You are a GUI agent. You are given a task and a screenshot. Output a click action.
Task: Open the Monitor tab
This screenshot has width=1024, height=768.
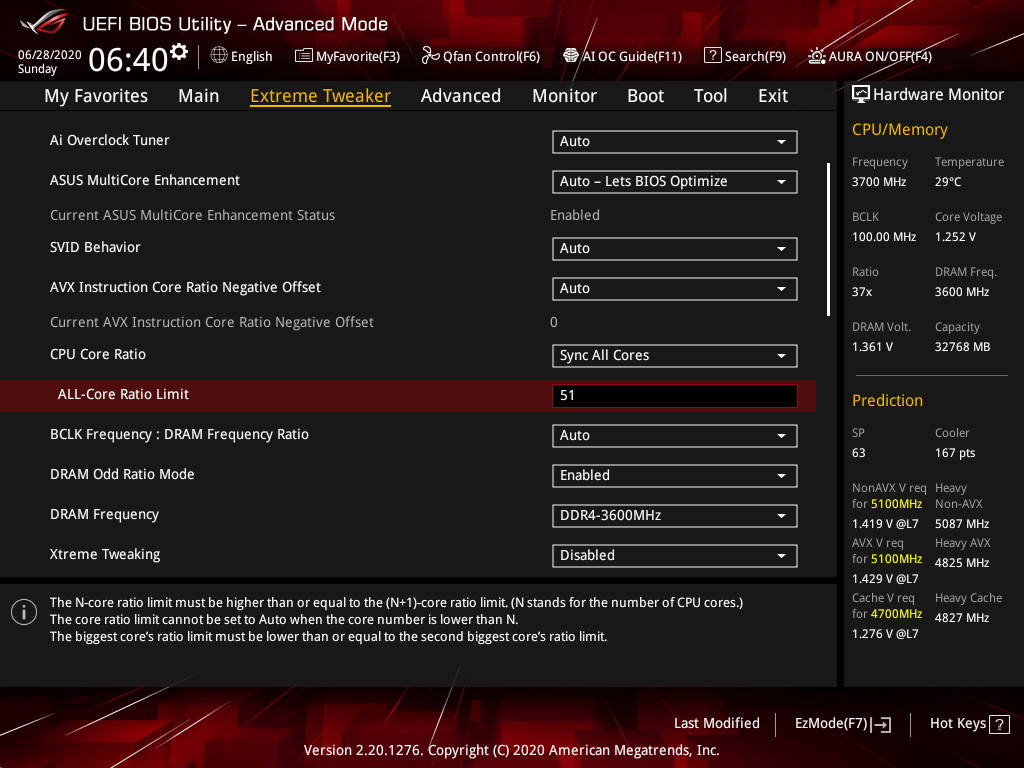click(564, 96)
